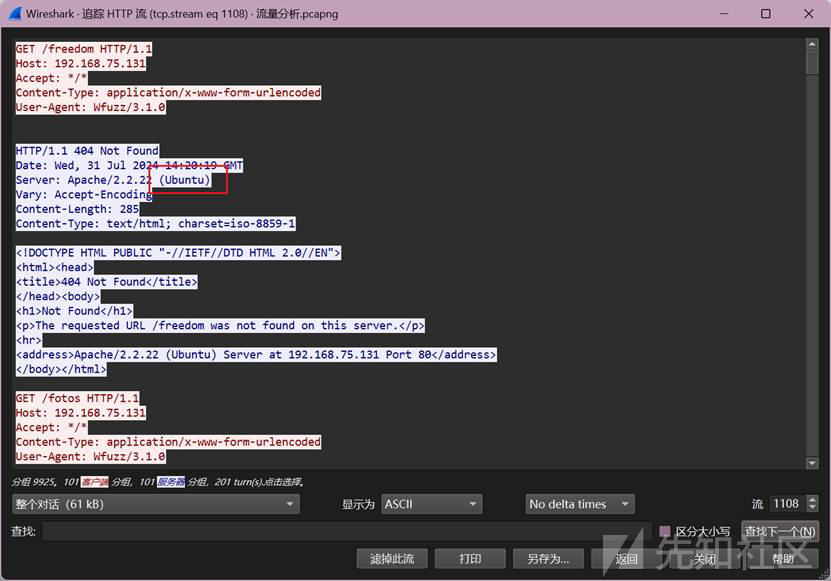This screenshot has height=581, width=831.
Task: Click the scrollbar down arrow
Action: coord(811,463)
